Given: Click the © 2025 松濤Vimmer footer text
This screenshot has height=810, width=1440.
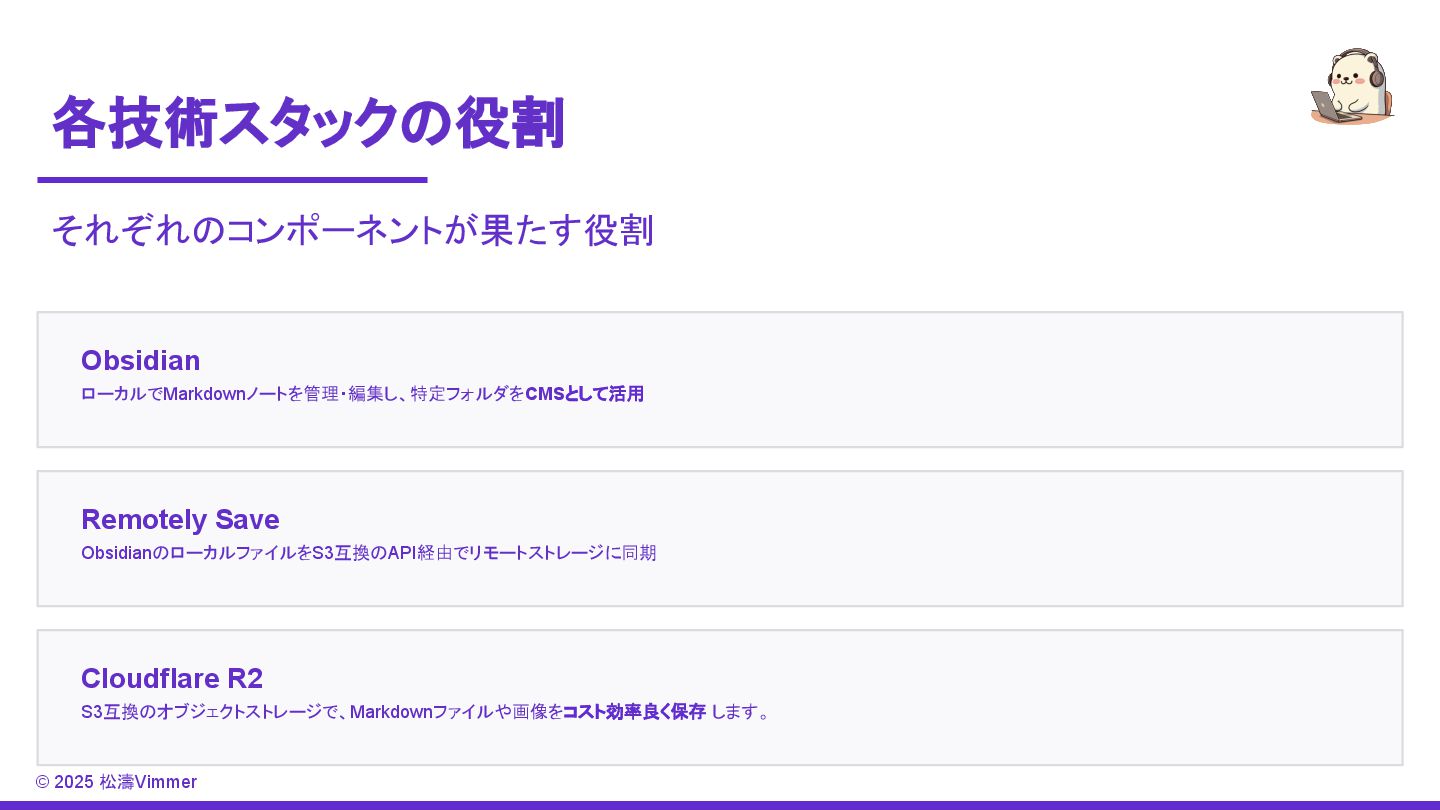Looking at the screenshot, I should pos(116,782).
